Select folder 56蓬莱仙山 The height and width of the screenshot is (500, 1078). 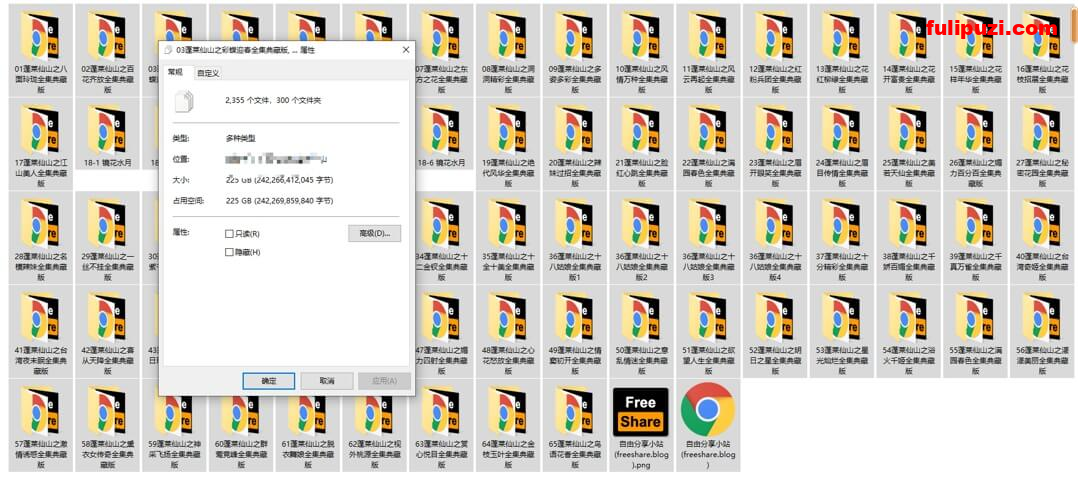point(1041,331)
